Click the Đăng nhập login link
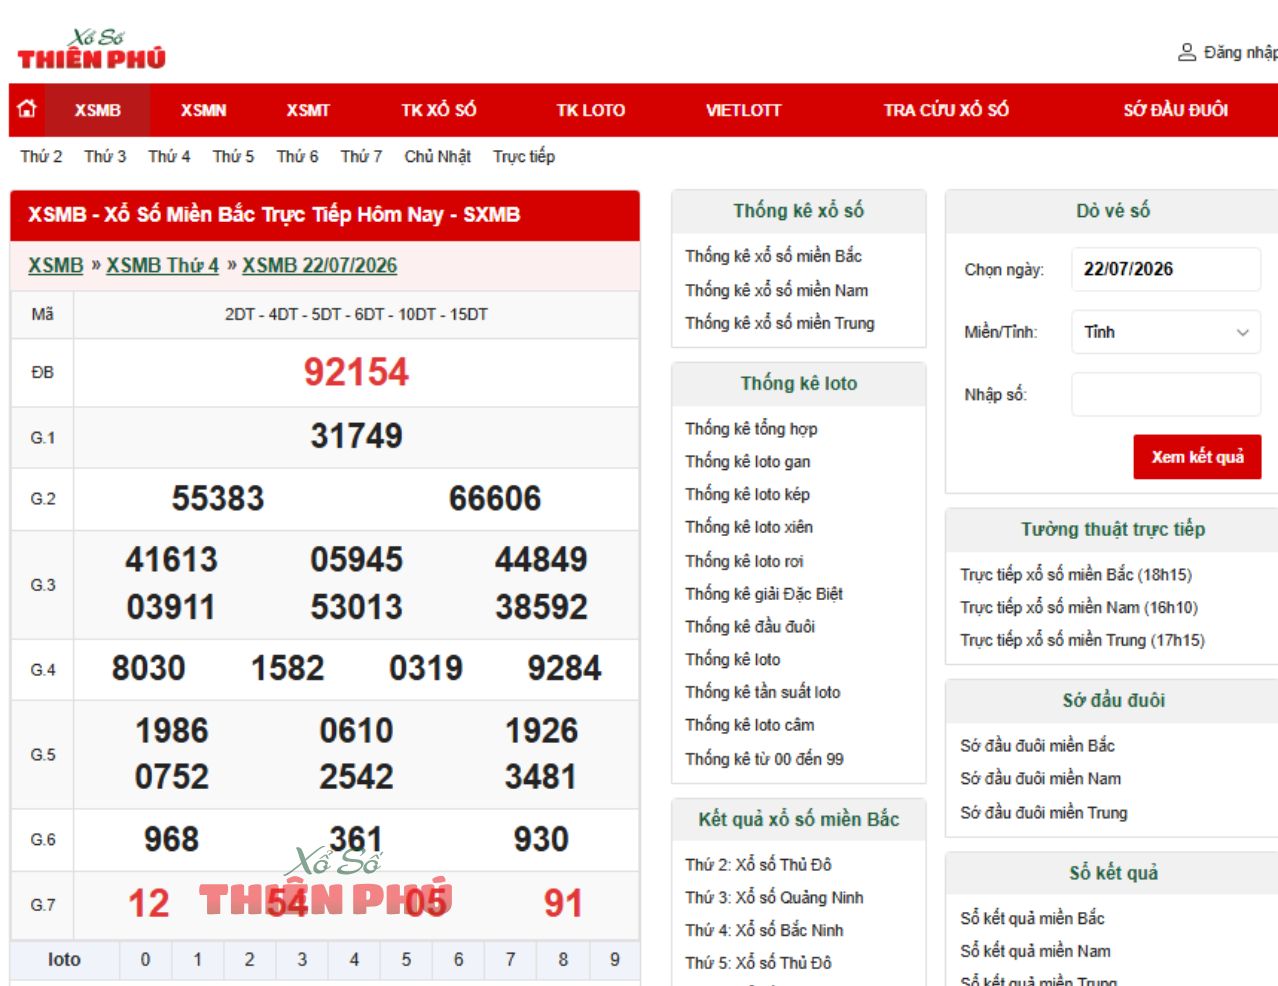 click(x=1240, y=52)
